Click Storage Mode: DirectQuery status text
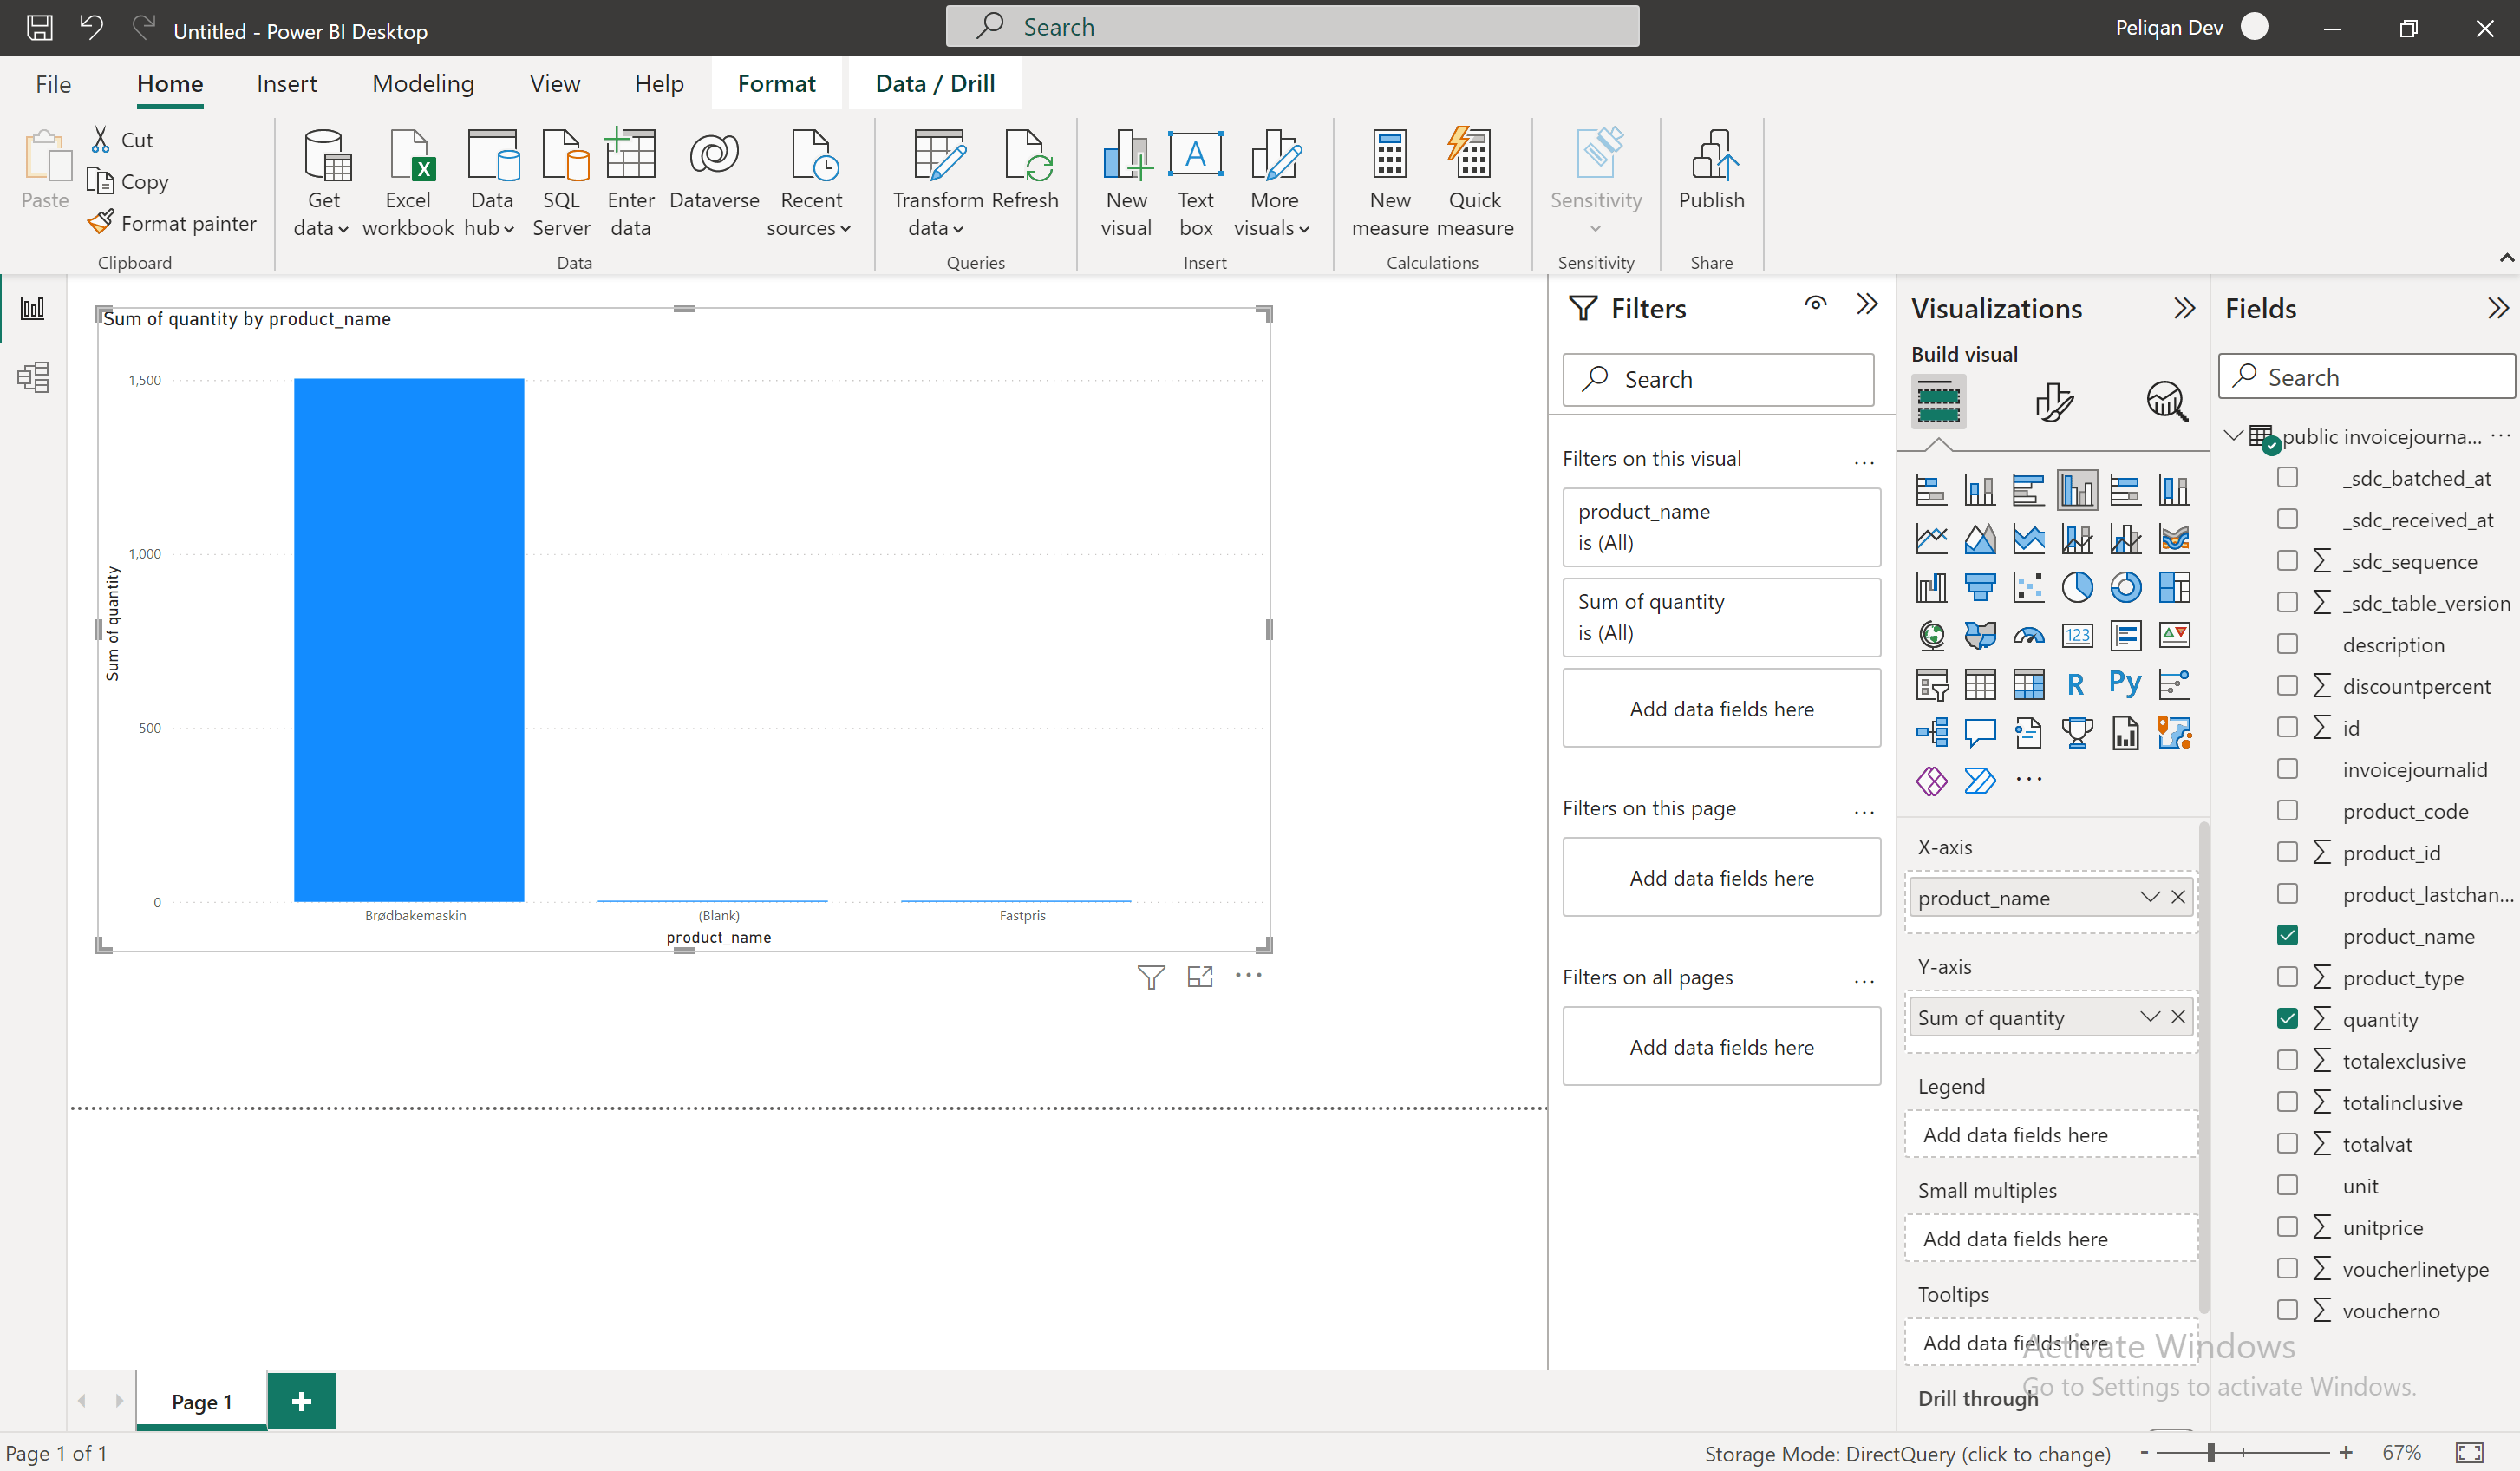Image resolution: width=2520 pixels, height=1471 pixels. tap(1907, 1453)
